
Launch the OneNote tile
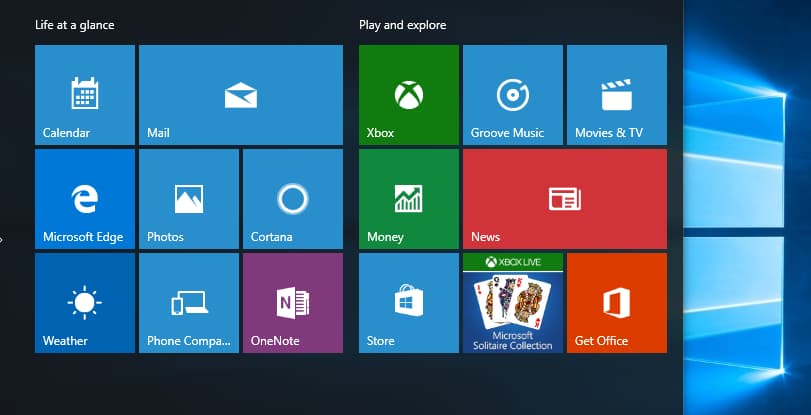[293, 303]
